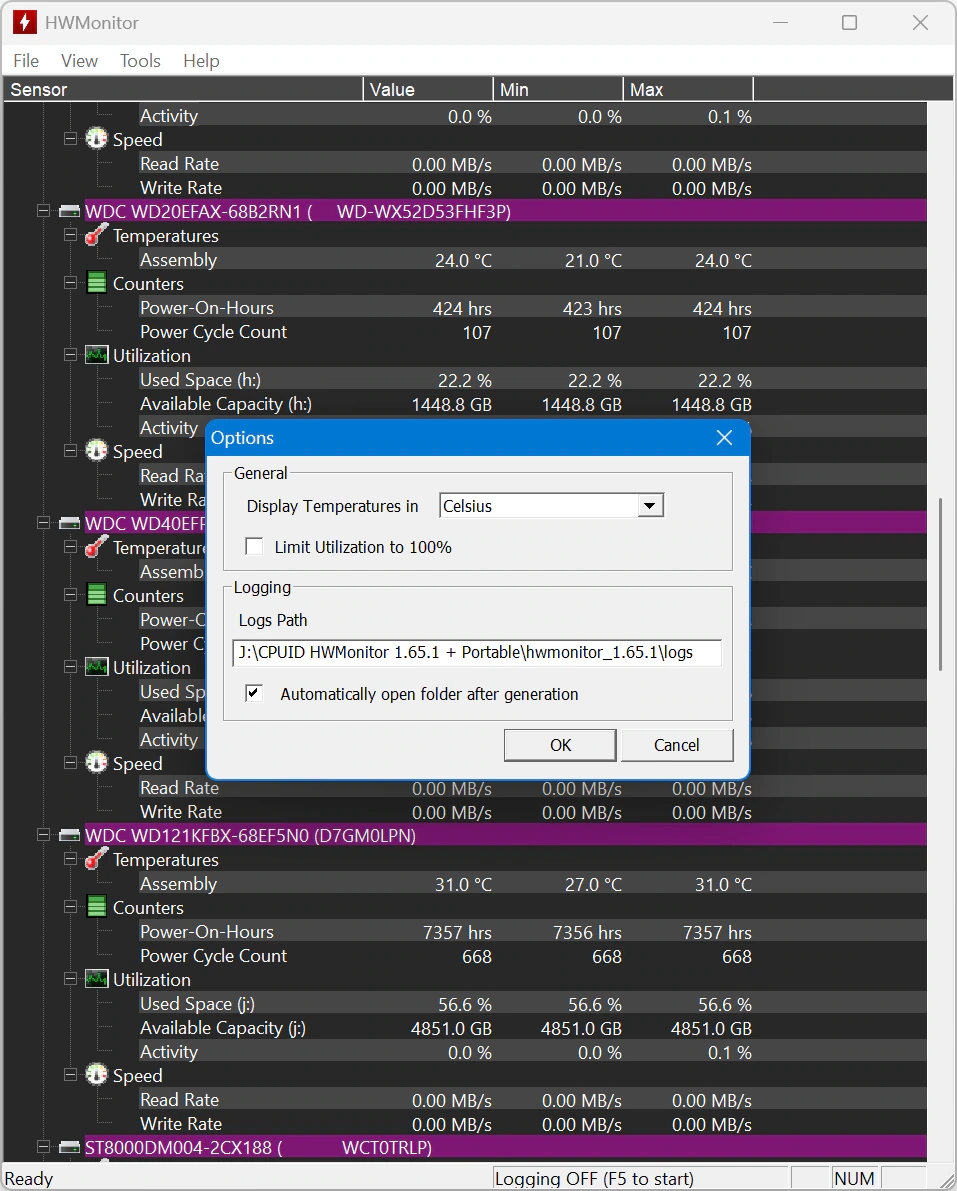Click the Sensor column header
The image size is (957, 1191).
click(x=183, y=90)
